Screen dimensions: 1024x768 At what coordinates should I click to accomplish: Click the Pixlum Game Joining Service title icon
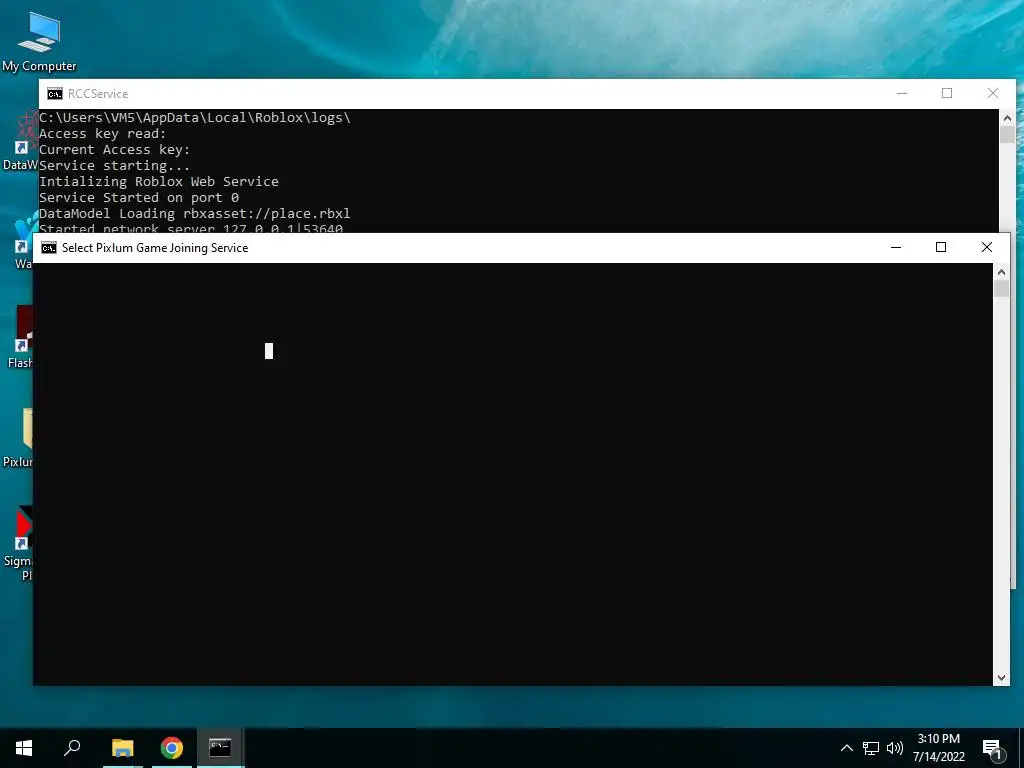[x=48, y=248]
